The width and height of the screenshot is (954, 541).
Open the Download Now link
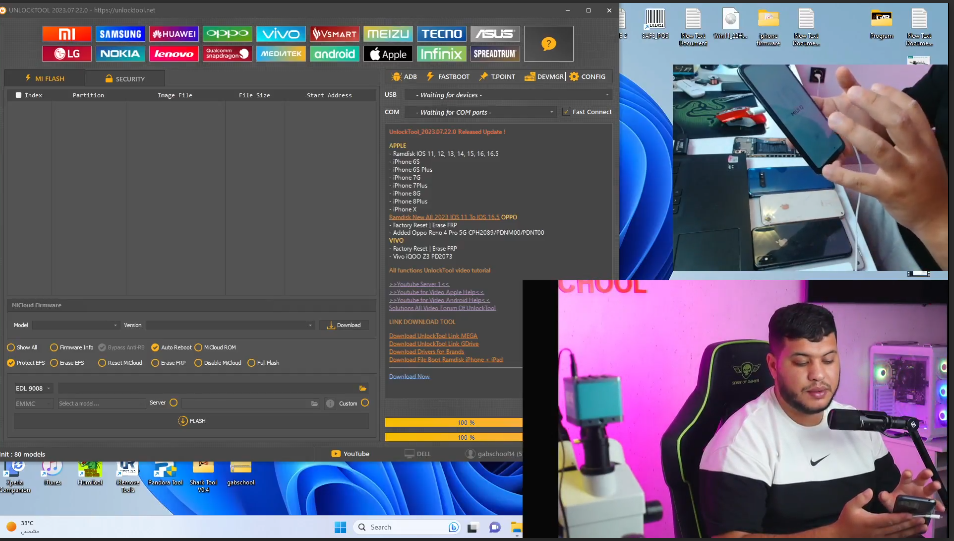(409, 377)
